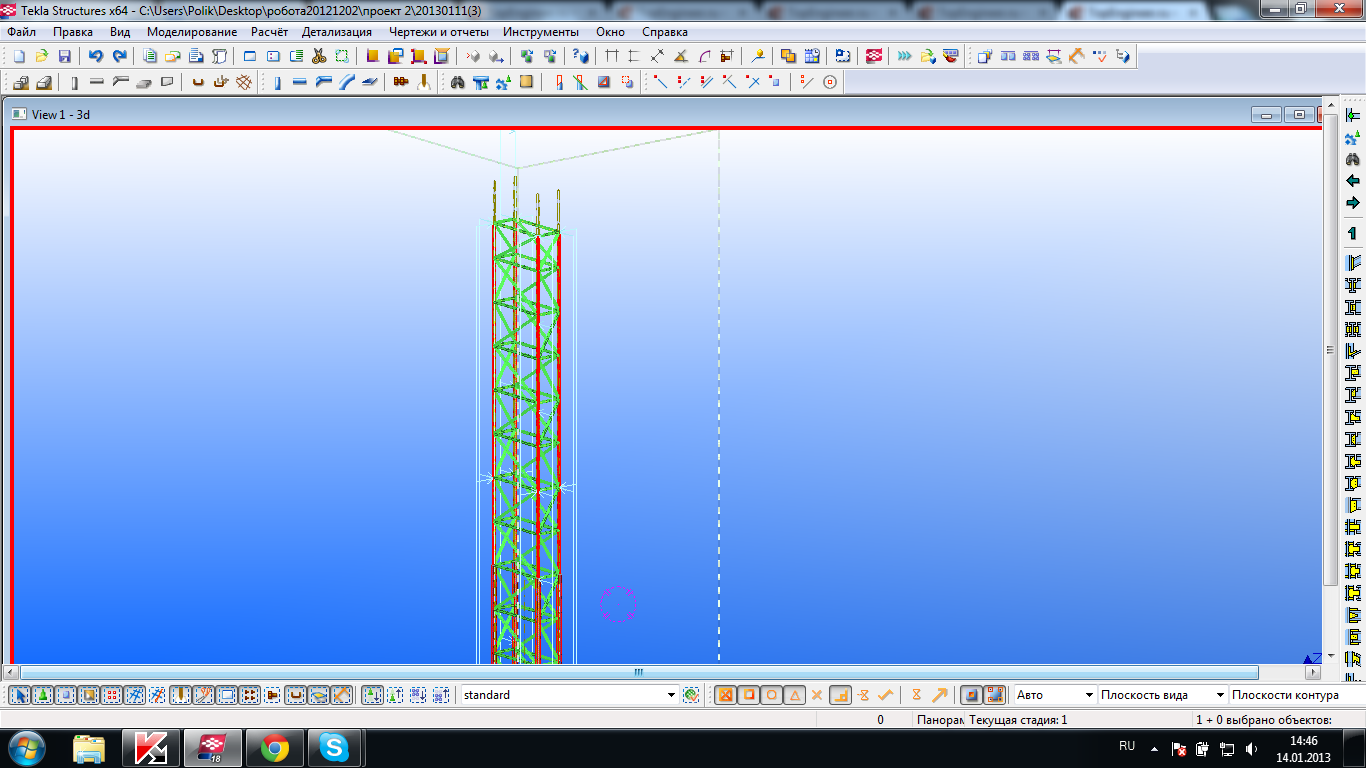Click the Redo arrow icon

click(120, 56)
